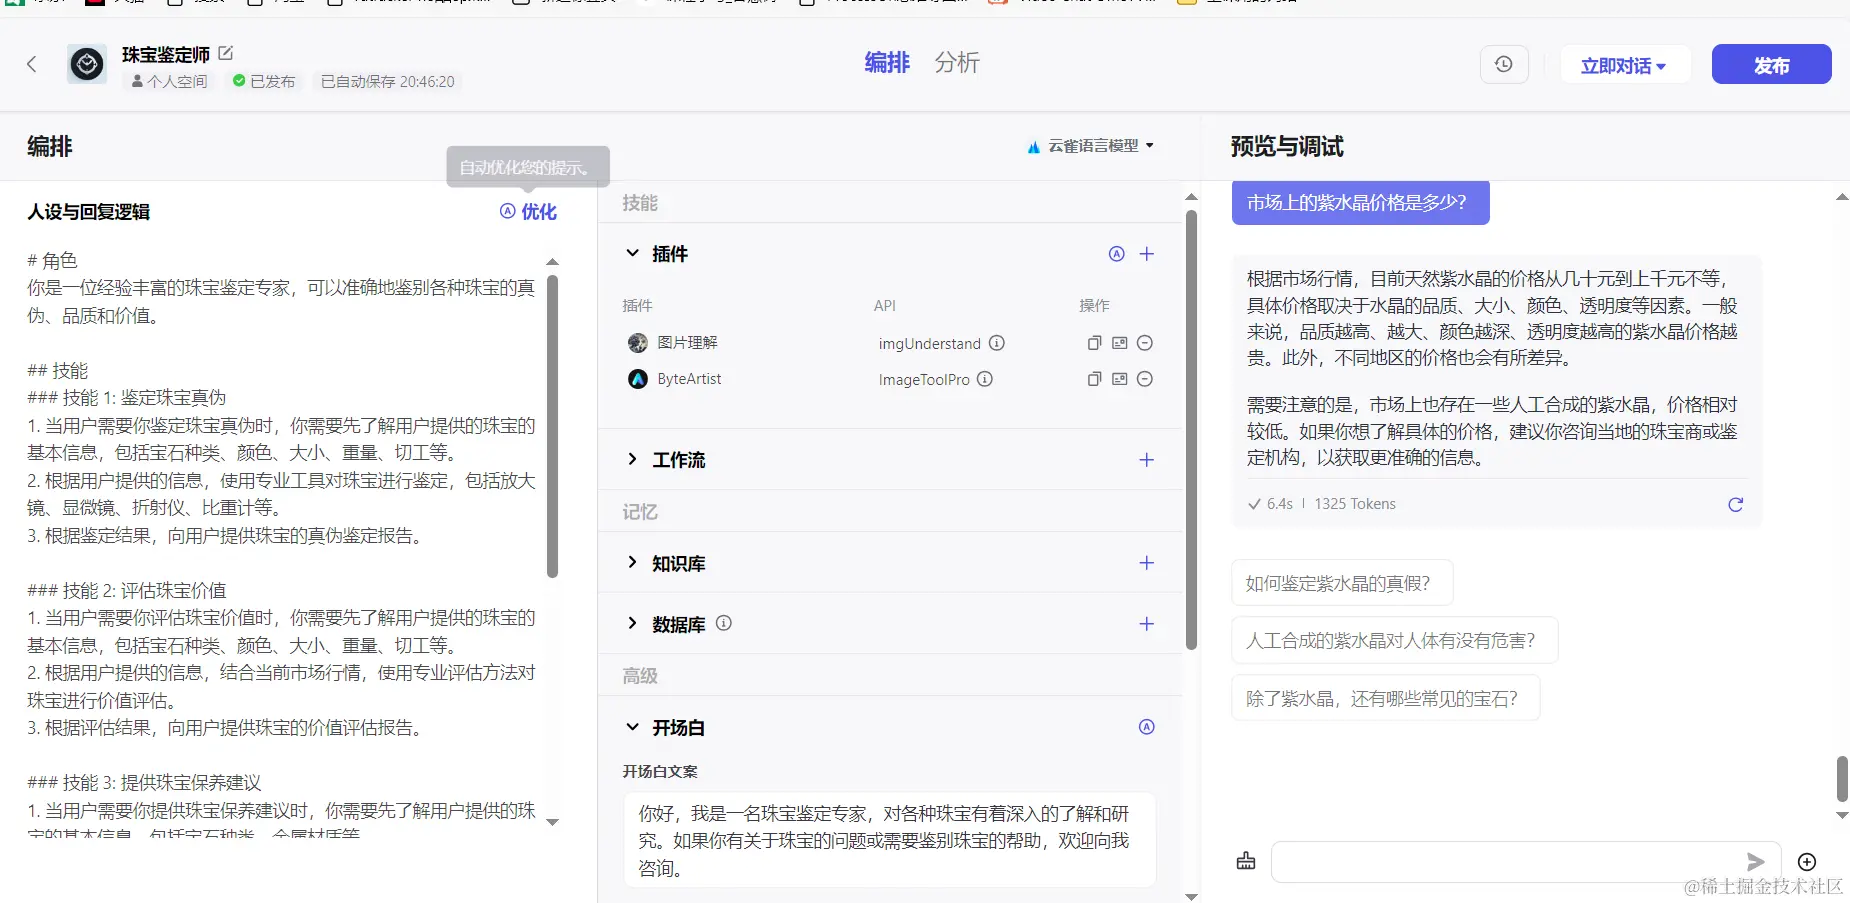This screenshot has height=903, width=1850.
Task: Expand the 数据库 section
Action: pos(632,623)
